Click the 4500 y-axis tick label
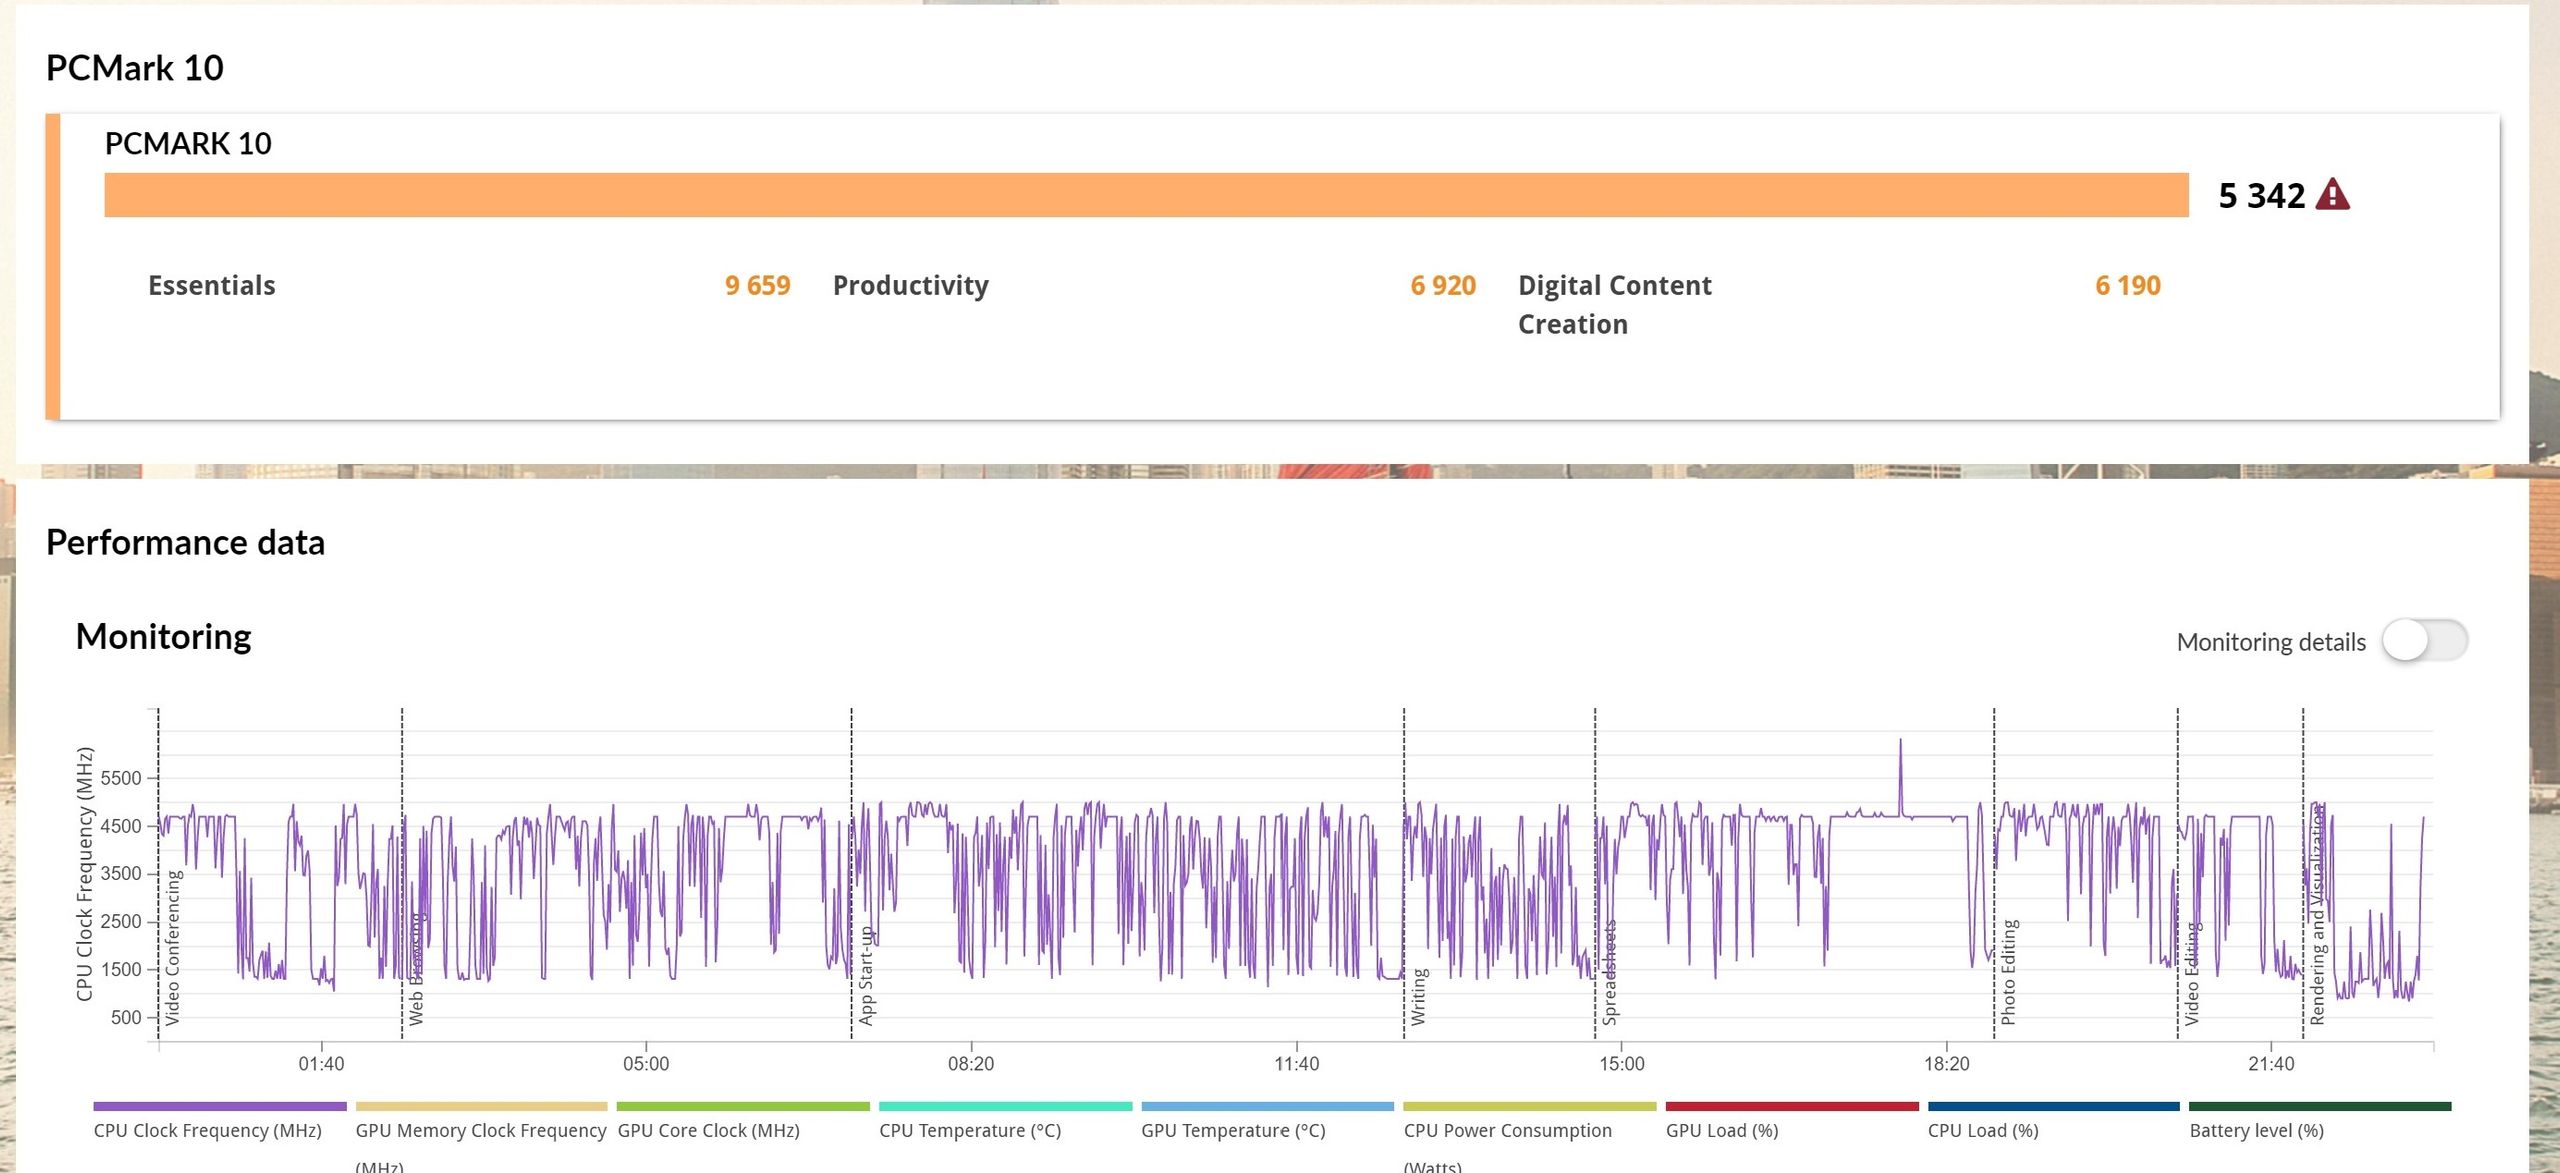 coord(121,826)
